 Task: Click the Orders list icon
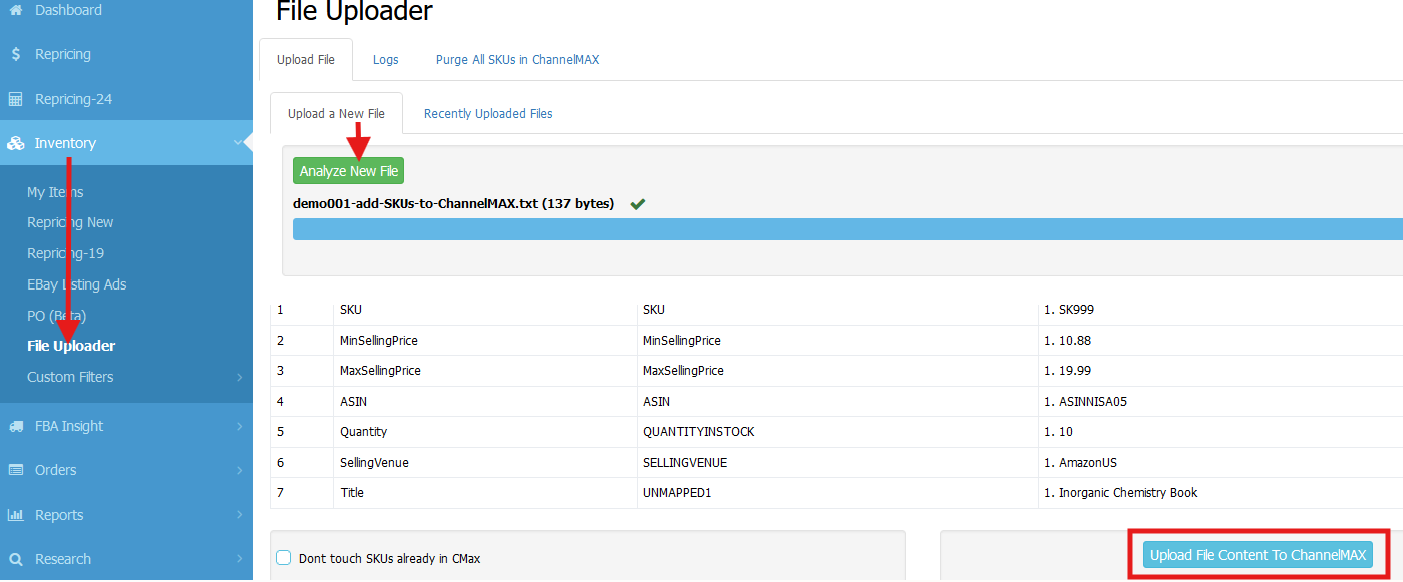16,470
